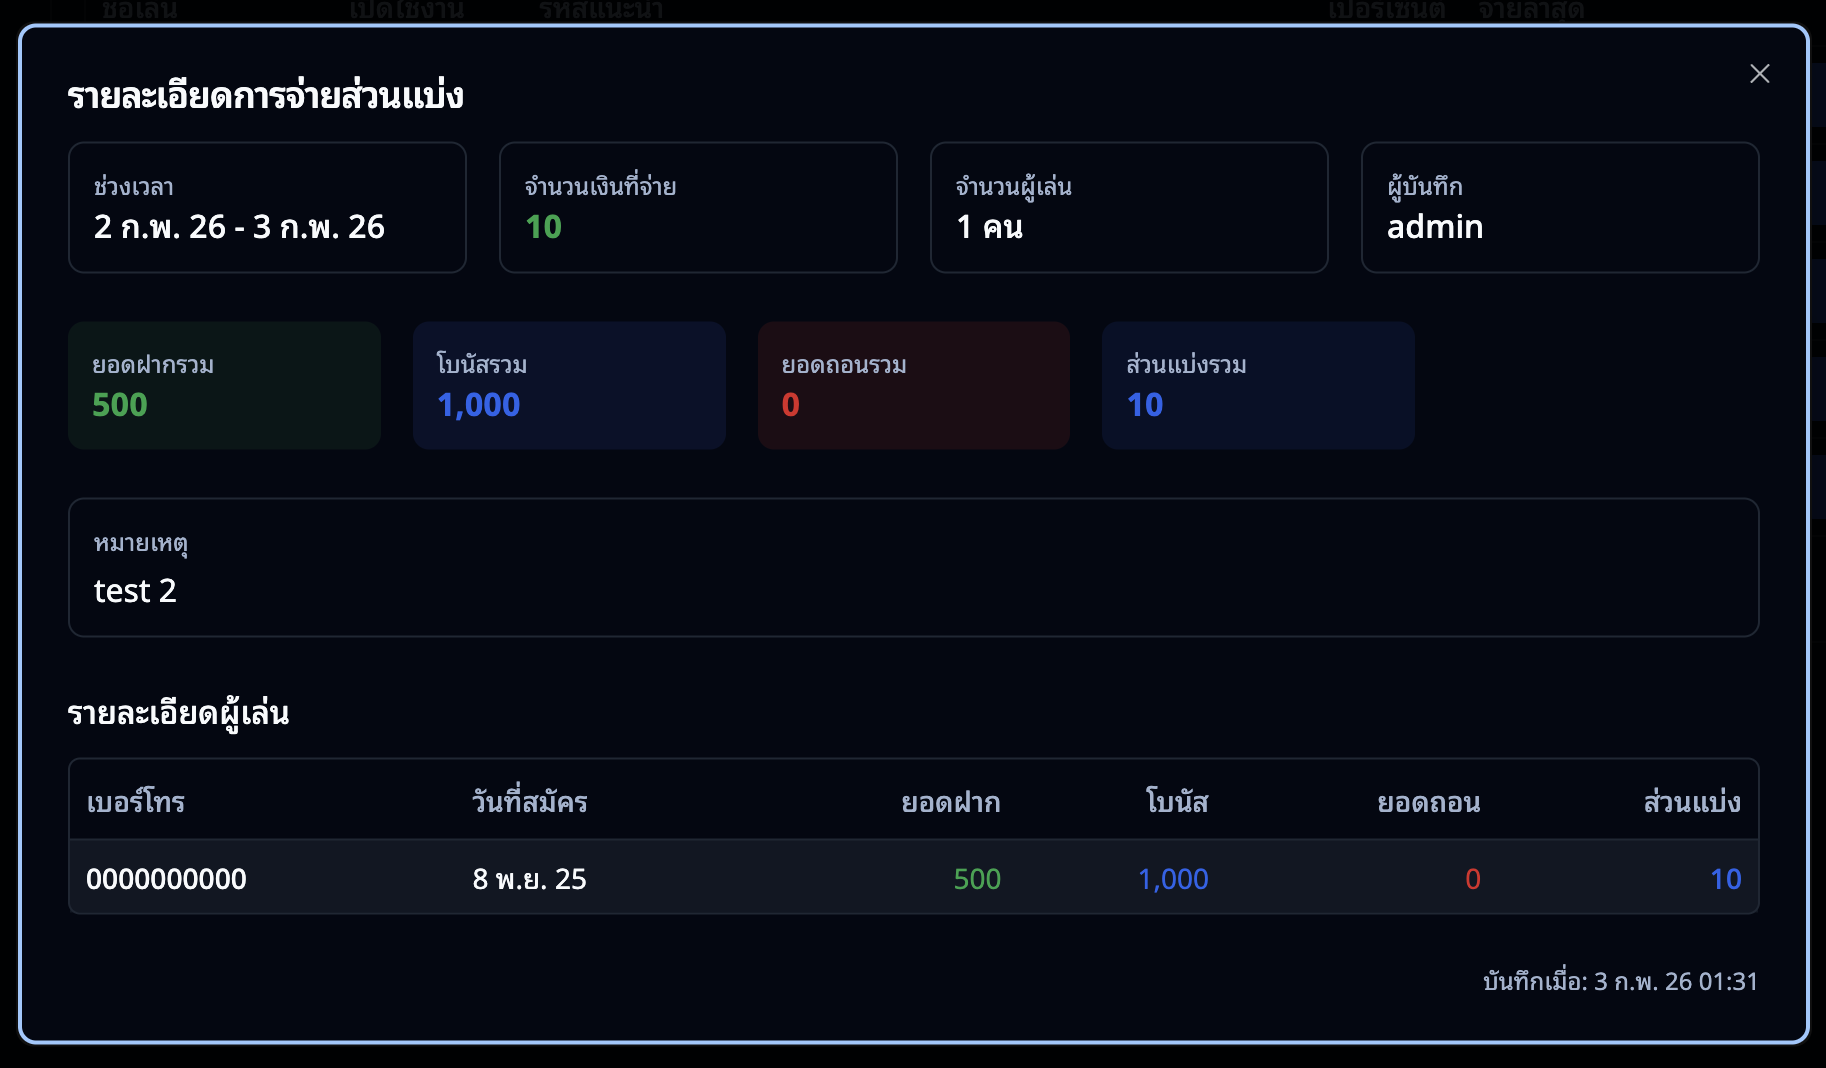This screenshot has width=1826, height=1068.
Task: Select the ยอดฝาก column header
Action: 950,802
